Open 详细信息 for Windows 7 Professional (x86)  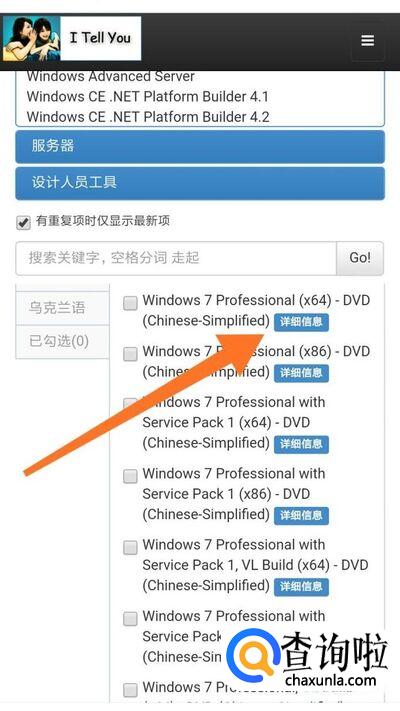[301, 373]
